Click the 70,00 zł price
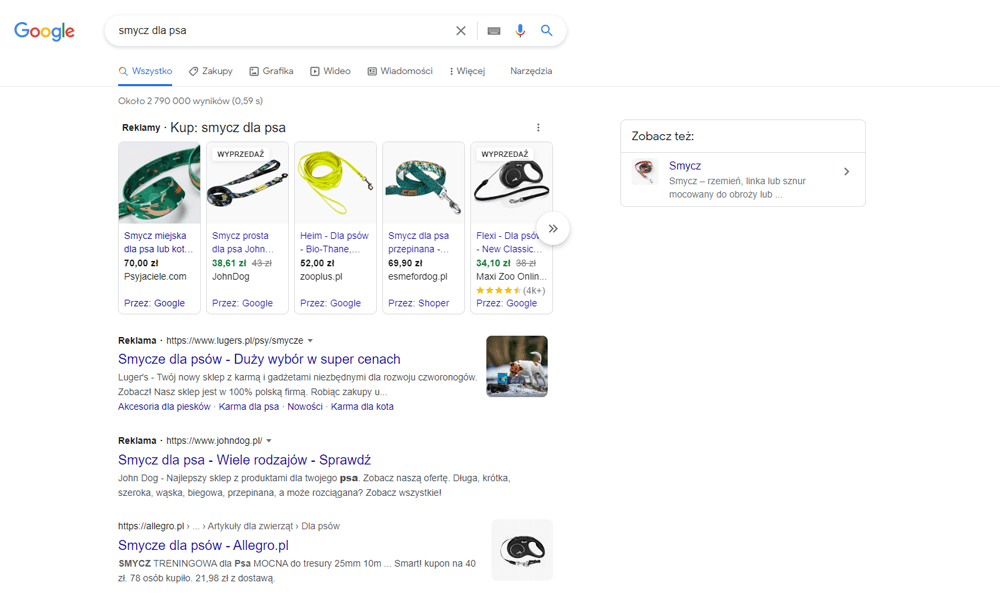The image size is (1000, 600). click(x=141, y=263)
